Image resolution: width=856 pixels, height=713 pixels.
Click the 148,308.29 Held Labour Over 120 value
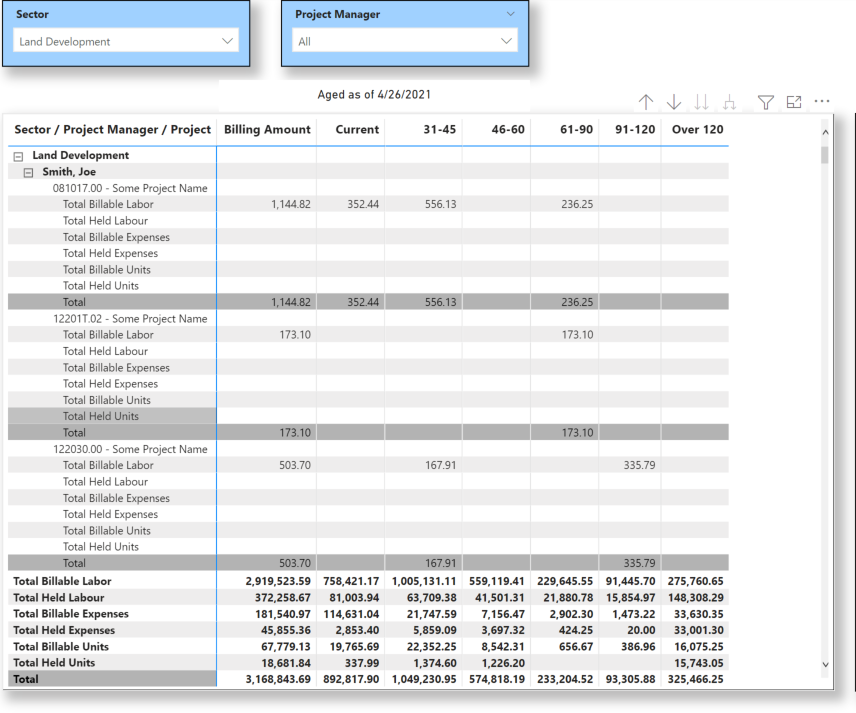point(695,597)
